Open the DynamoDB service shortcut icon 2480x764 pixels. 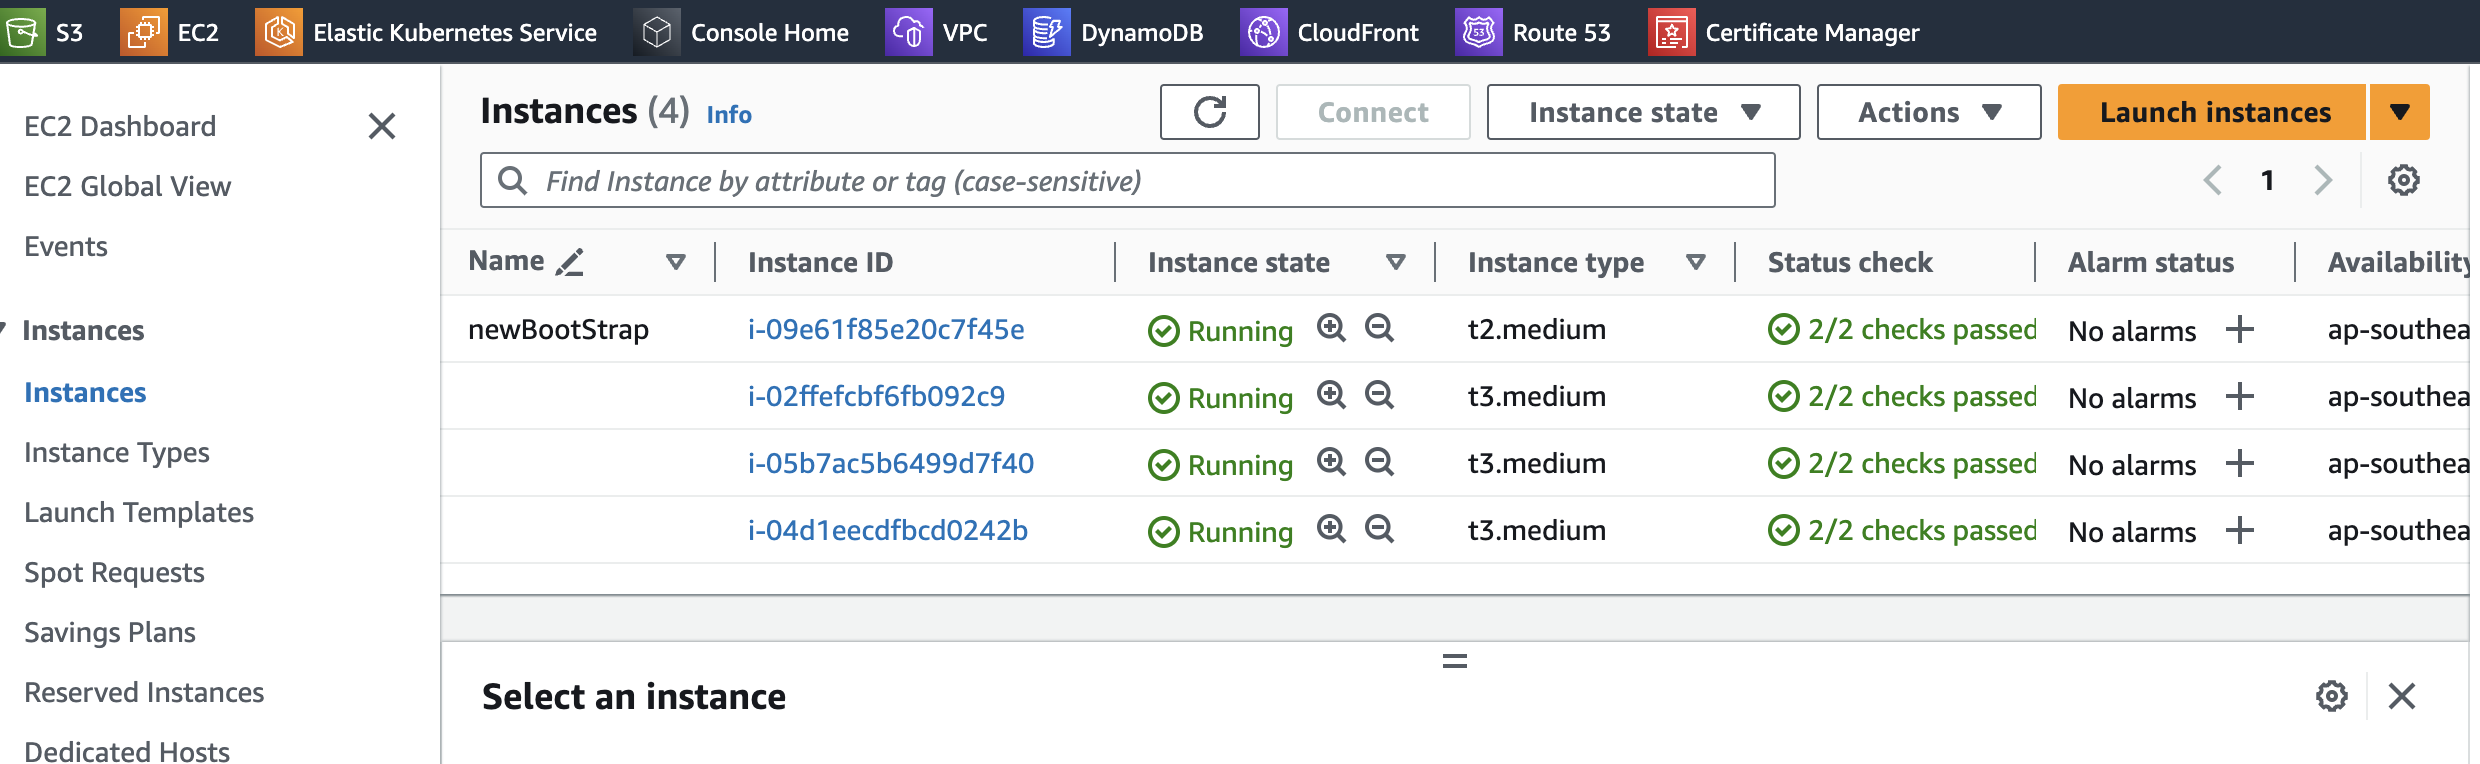(1047, 32)
